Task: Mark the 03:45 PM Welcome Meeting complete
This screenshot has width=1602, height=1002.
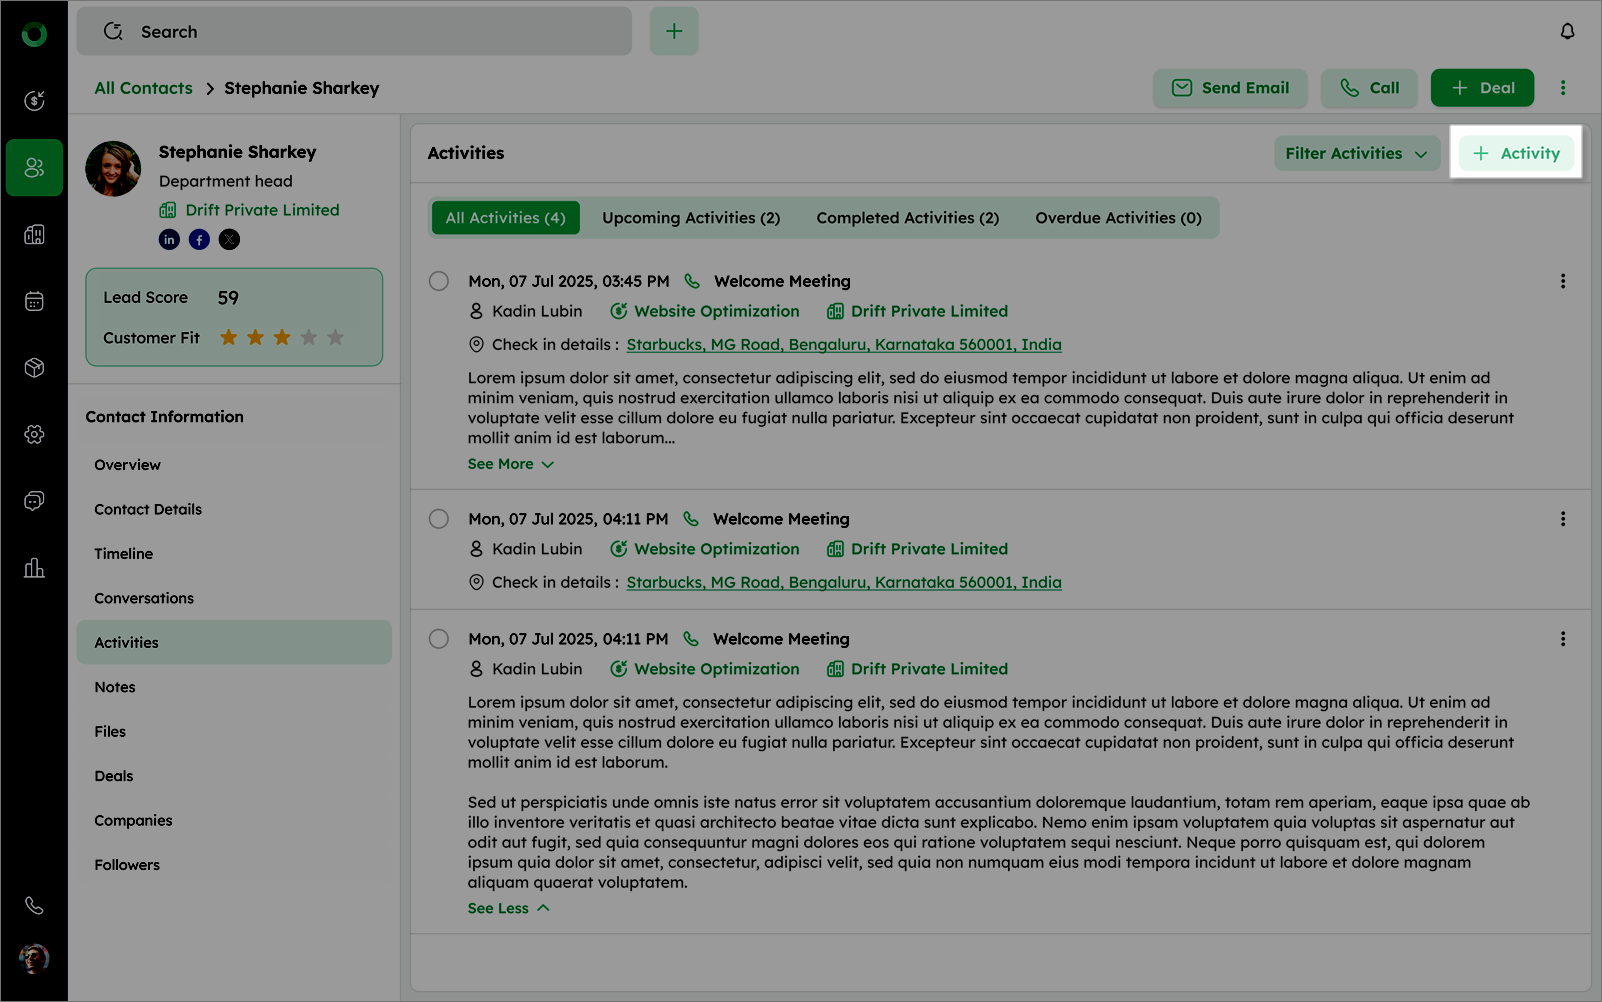Action: (x=438, y=281)
